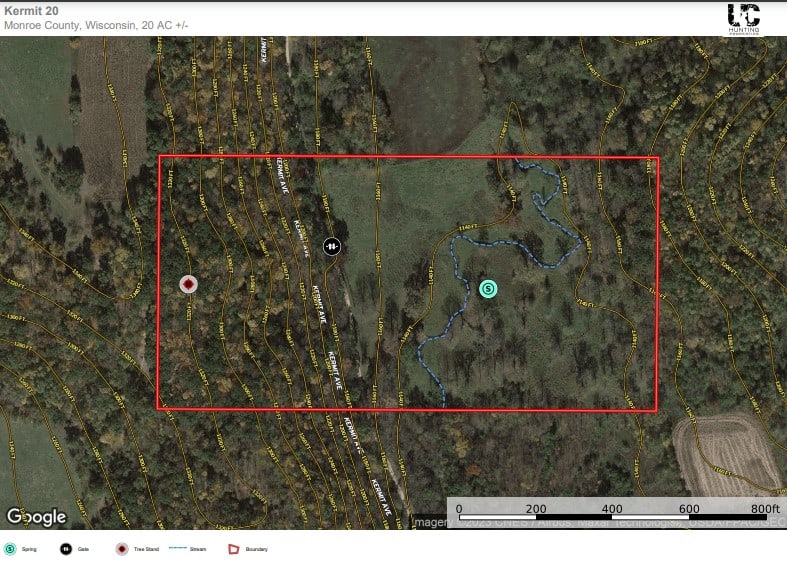Click the Boundary polygon icon in the legend
The width and height of the screenshot is (787, 568).
pyautogui.click(x=234, y=549)
